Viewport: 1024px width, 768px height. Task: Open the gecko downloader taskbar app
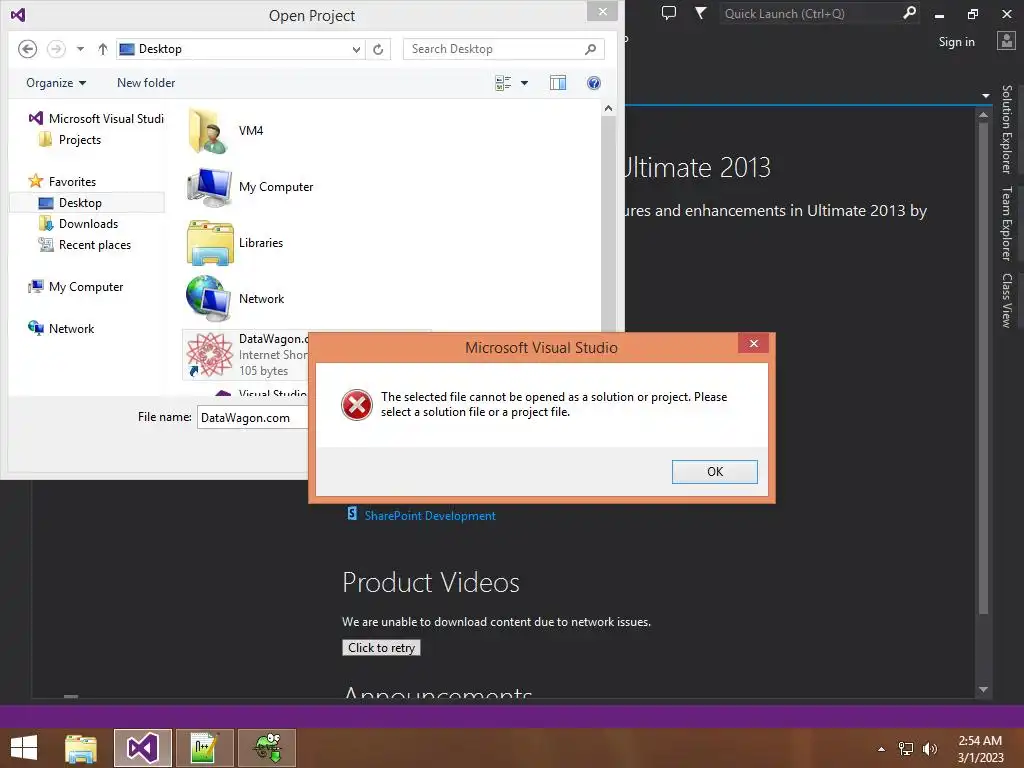click(267, 748)
